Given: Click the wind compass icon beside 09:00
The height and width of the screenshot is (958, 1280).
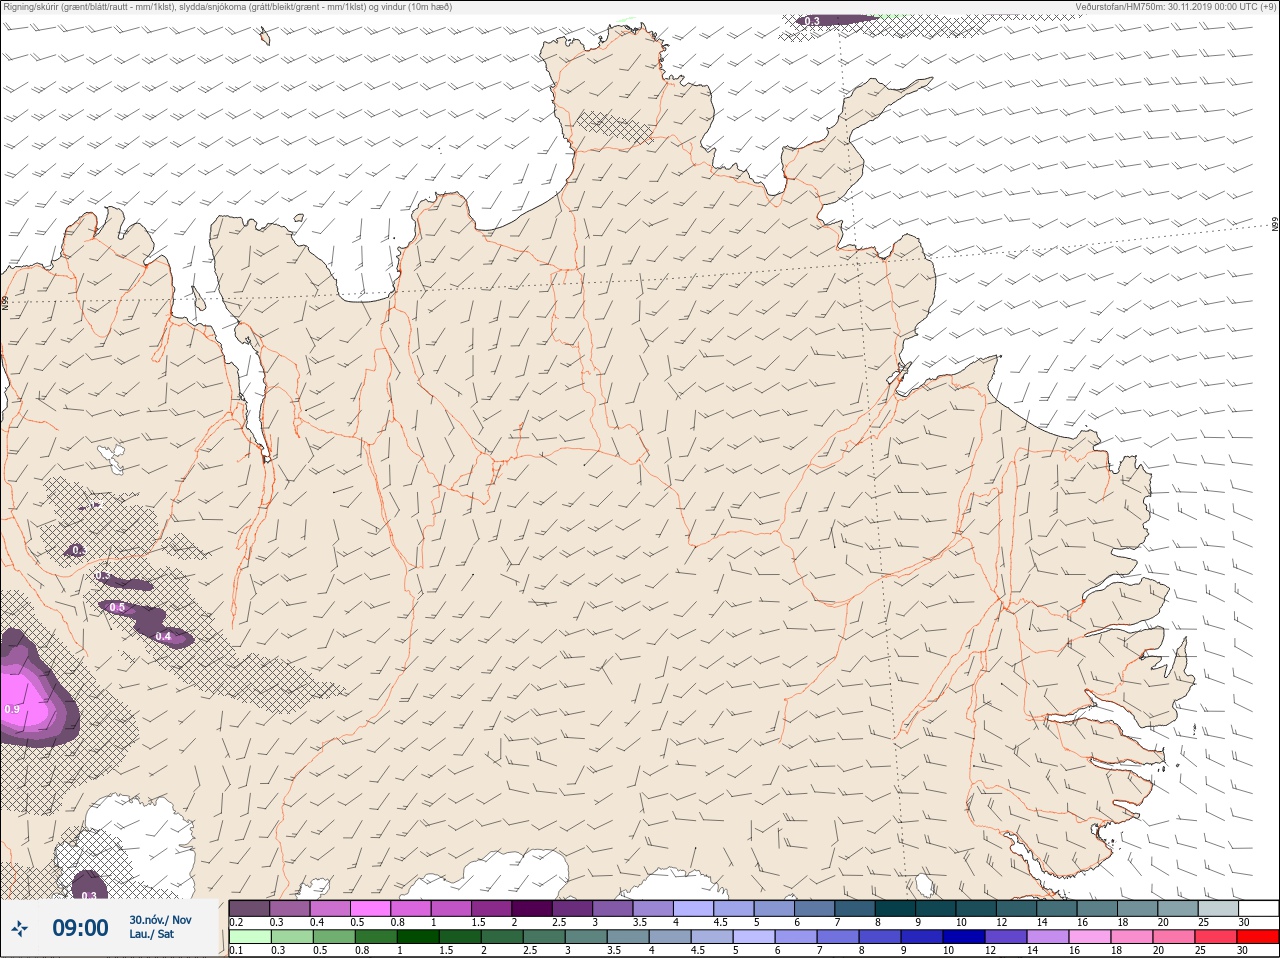Looking at the screenshot, I should tap(19, 929).
